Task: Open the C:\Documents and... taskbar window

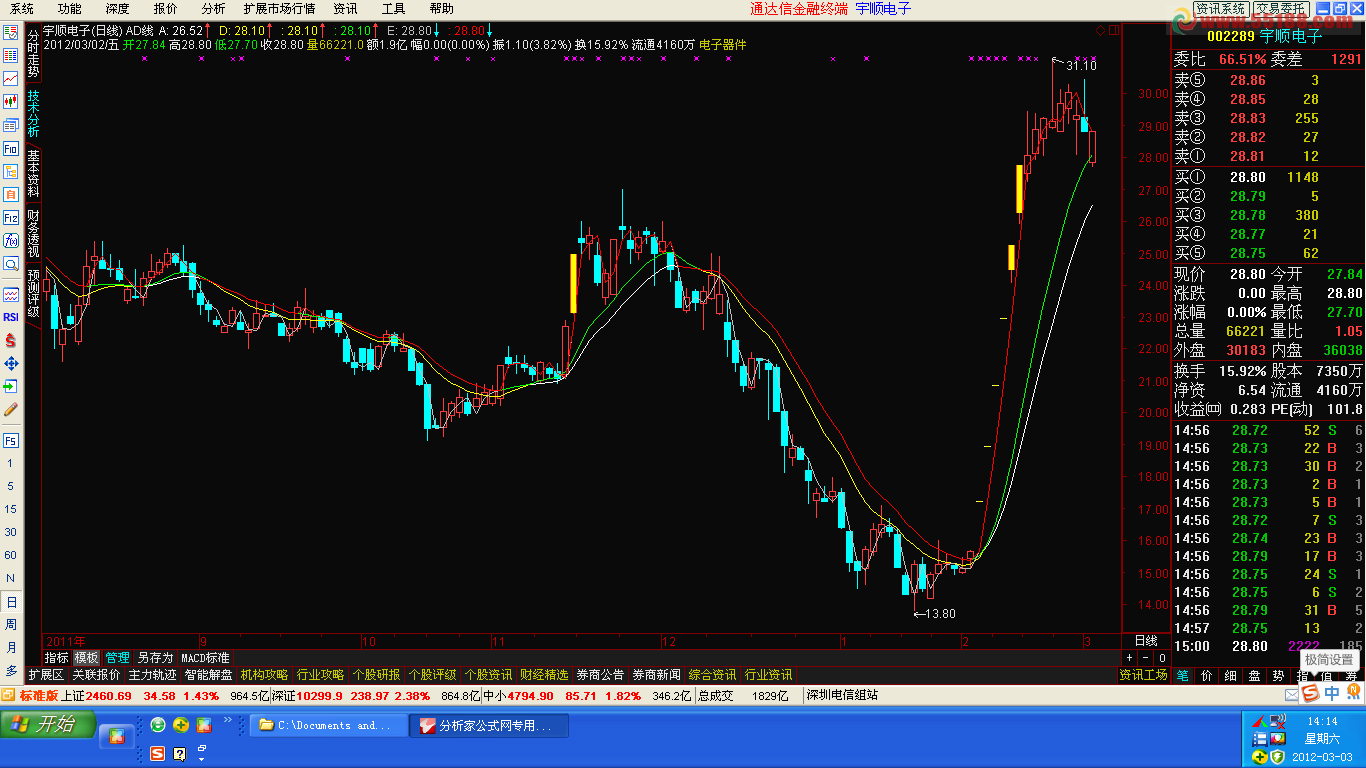Action: click(328, 726)
